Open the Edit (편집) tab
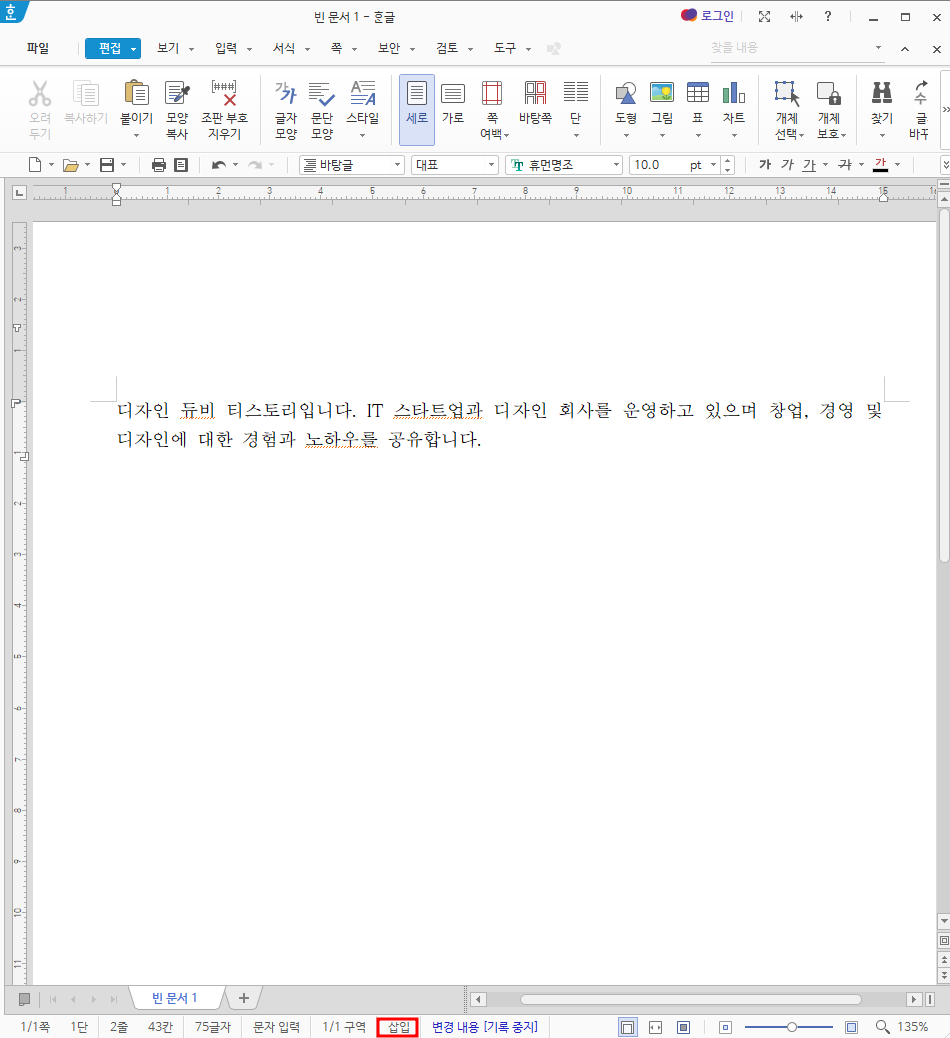Image resolution: width=950 pixels, height=1038 pixels. (113, 48)
